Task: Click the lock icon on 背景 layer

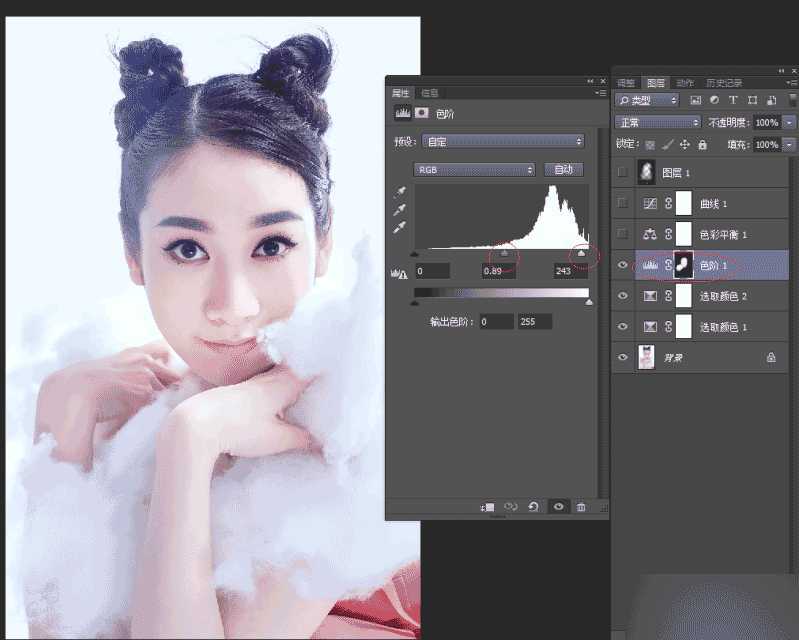Action: pyautogui.click(x=771, y=357)
